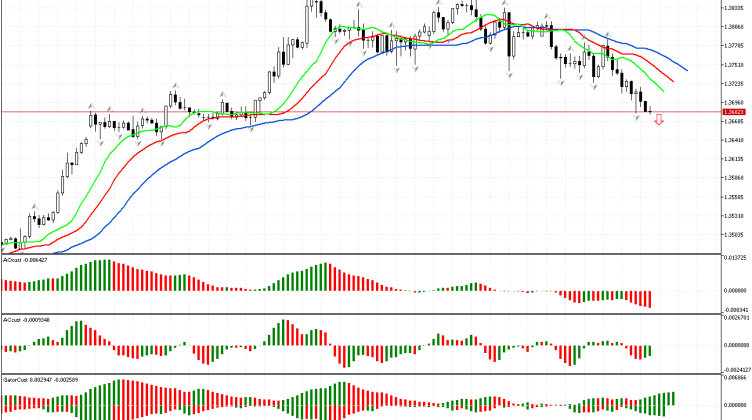Click the 1.35510 price axis label

pyautogui.click(x=733, y=215)
